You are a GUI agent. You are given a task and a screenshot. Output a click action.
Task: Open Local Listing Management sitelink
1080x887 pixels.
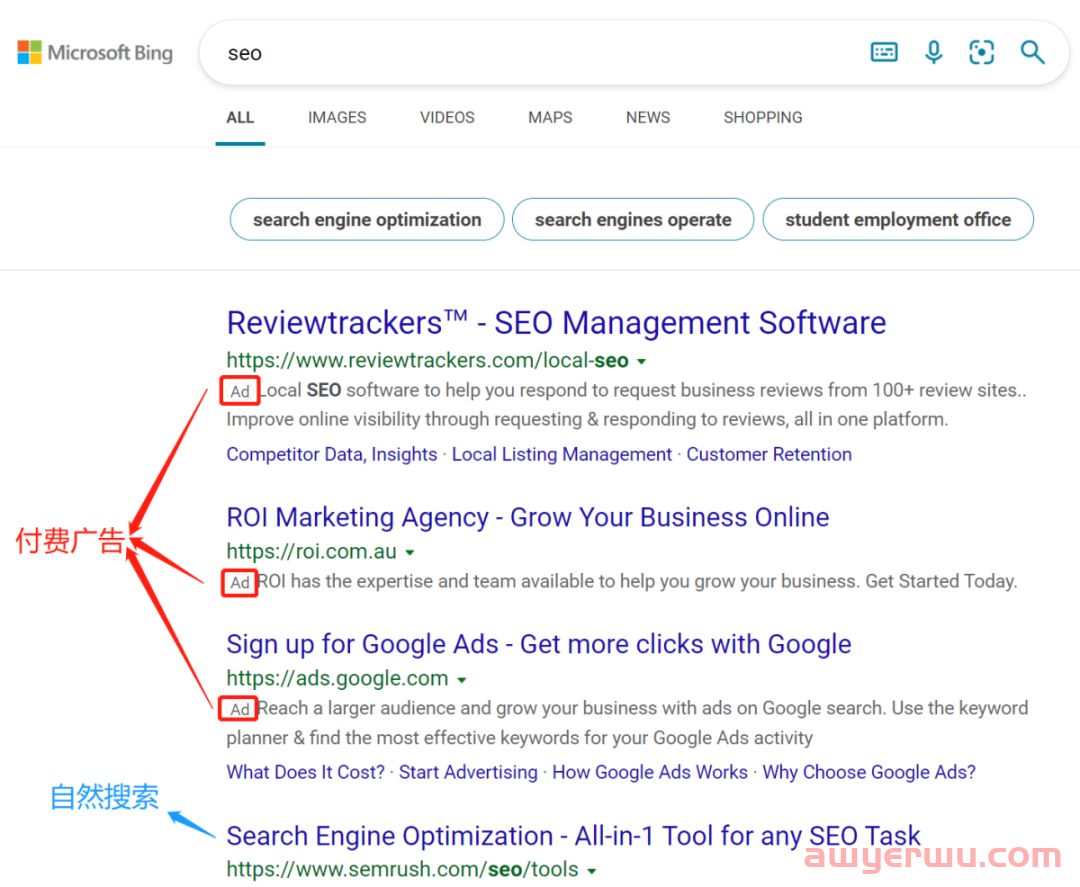561,455
